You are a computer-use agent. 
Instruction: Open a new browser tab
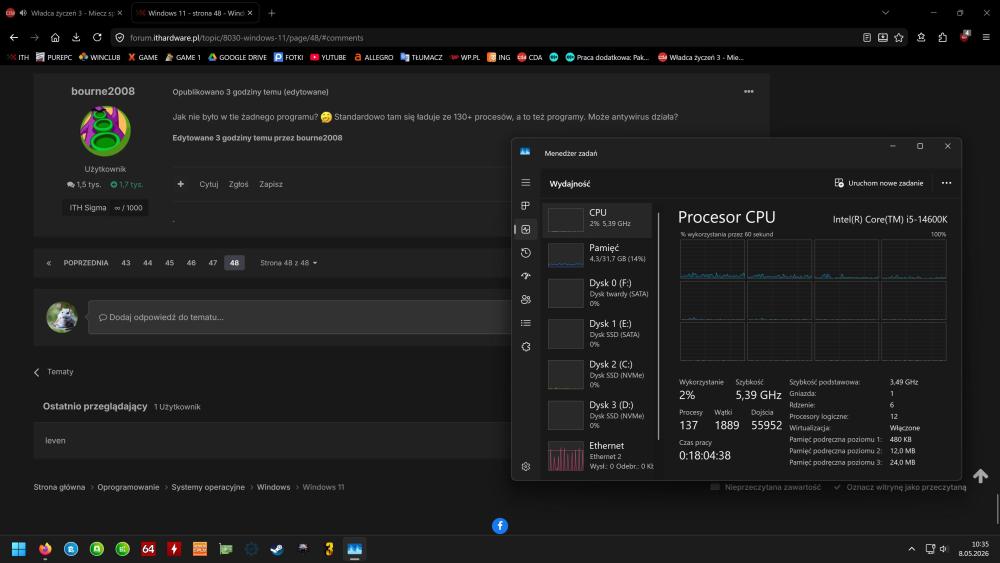(x=272, y=13)
